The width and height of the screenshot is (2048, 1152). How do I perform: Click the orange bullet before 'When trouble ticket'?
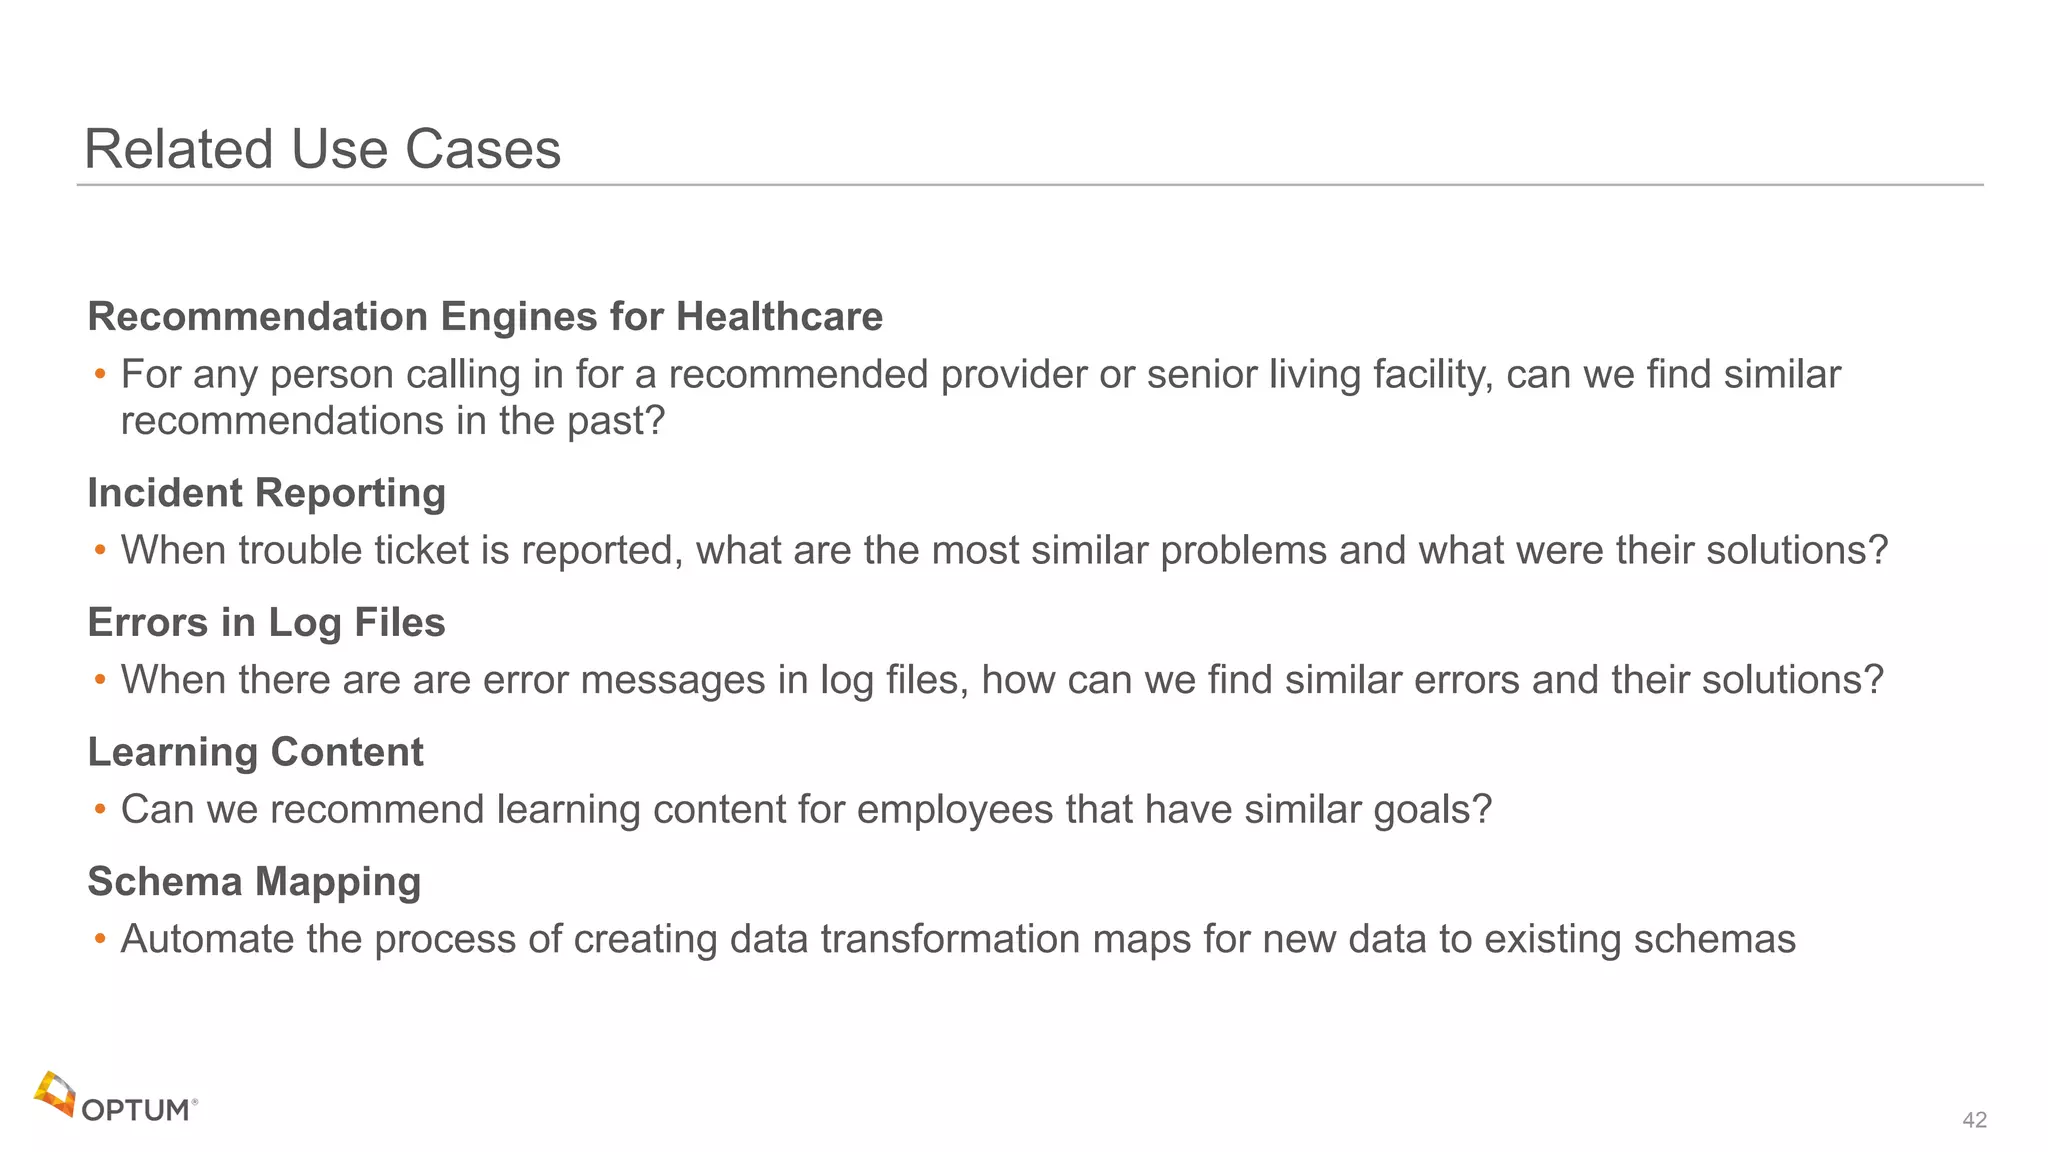pos(100,550)
